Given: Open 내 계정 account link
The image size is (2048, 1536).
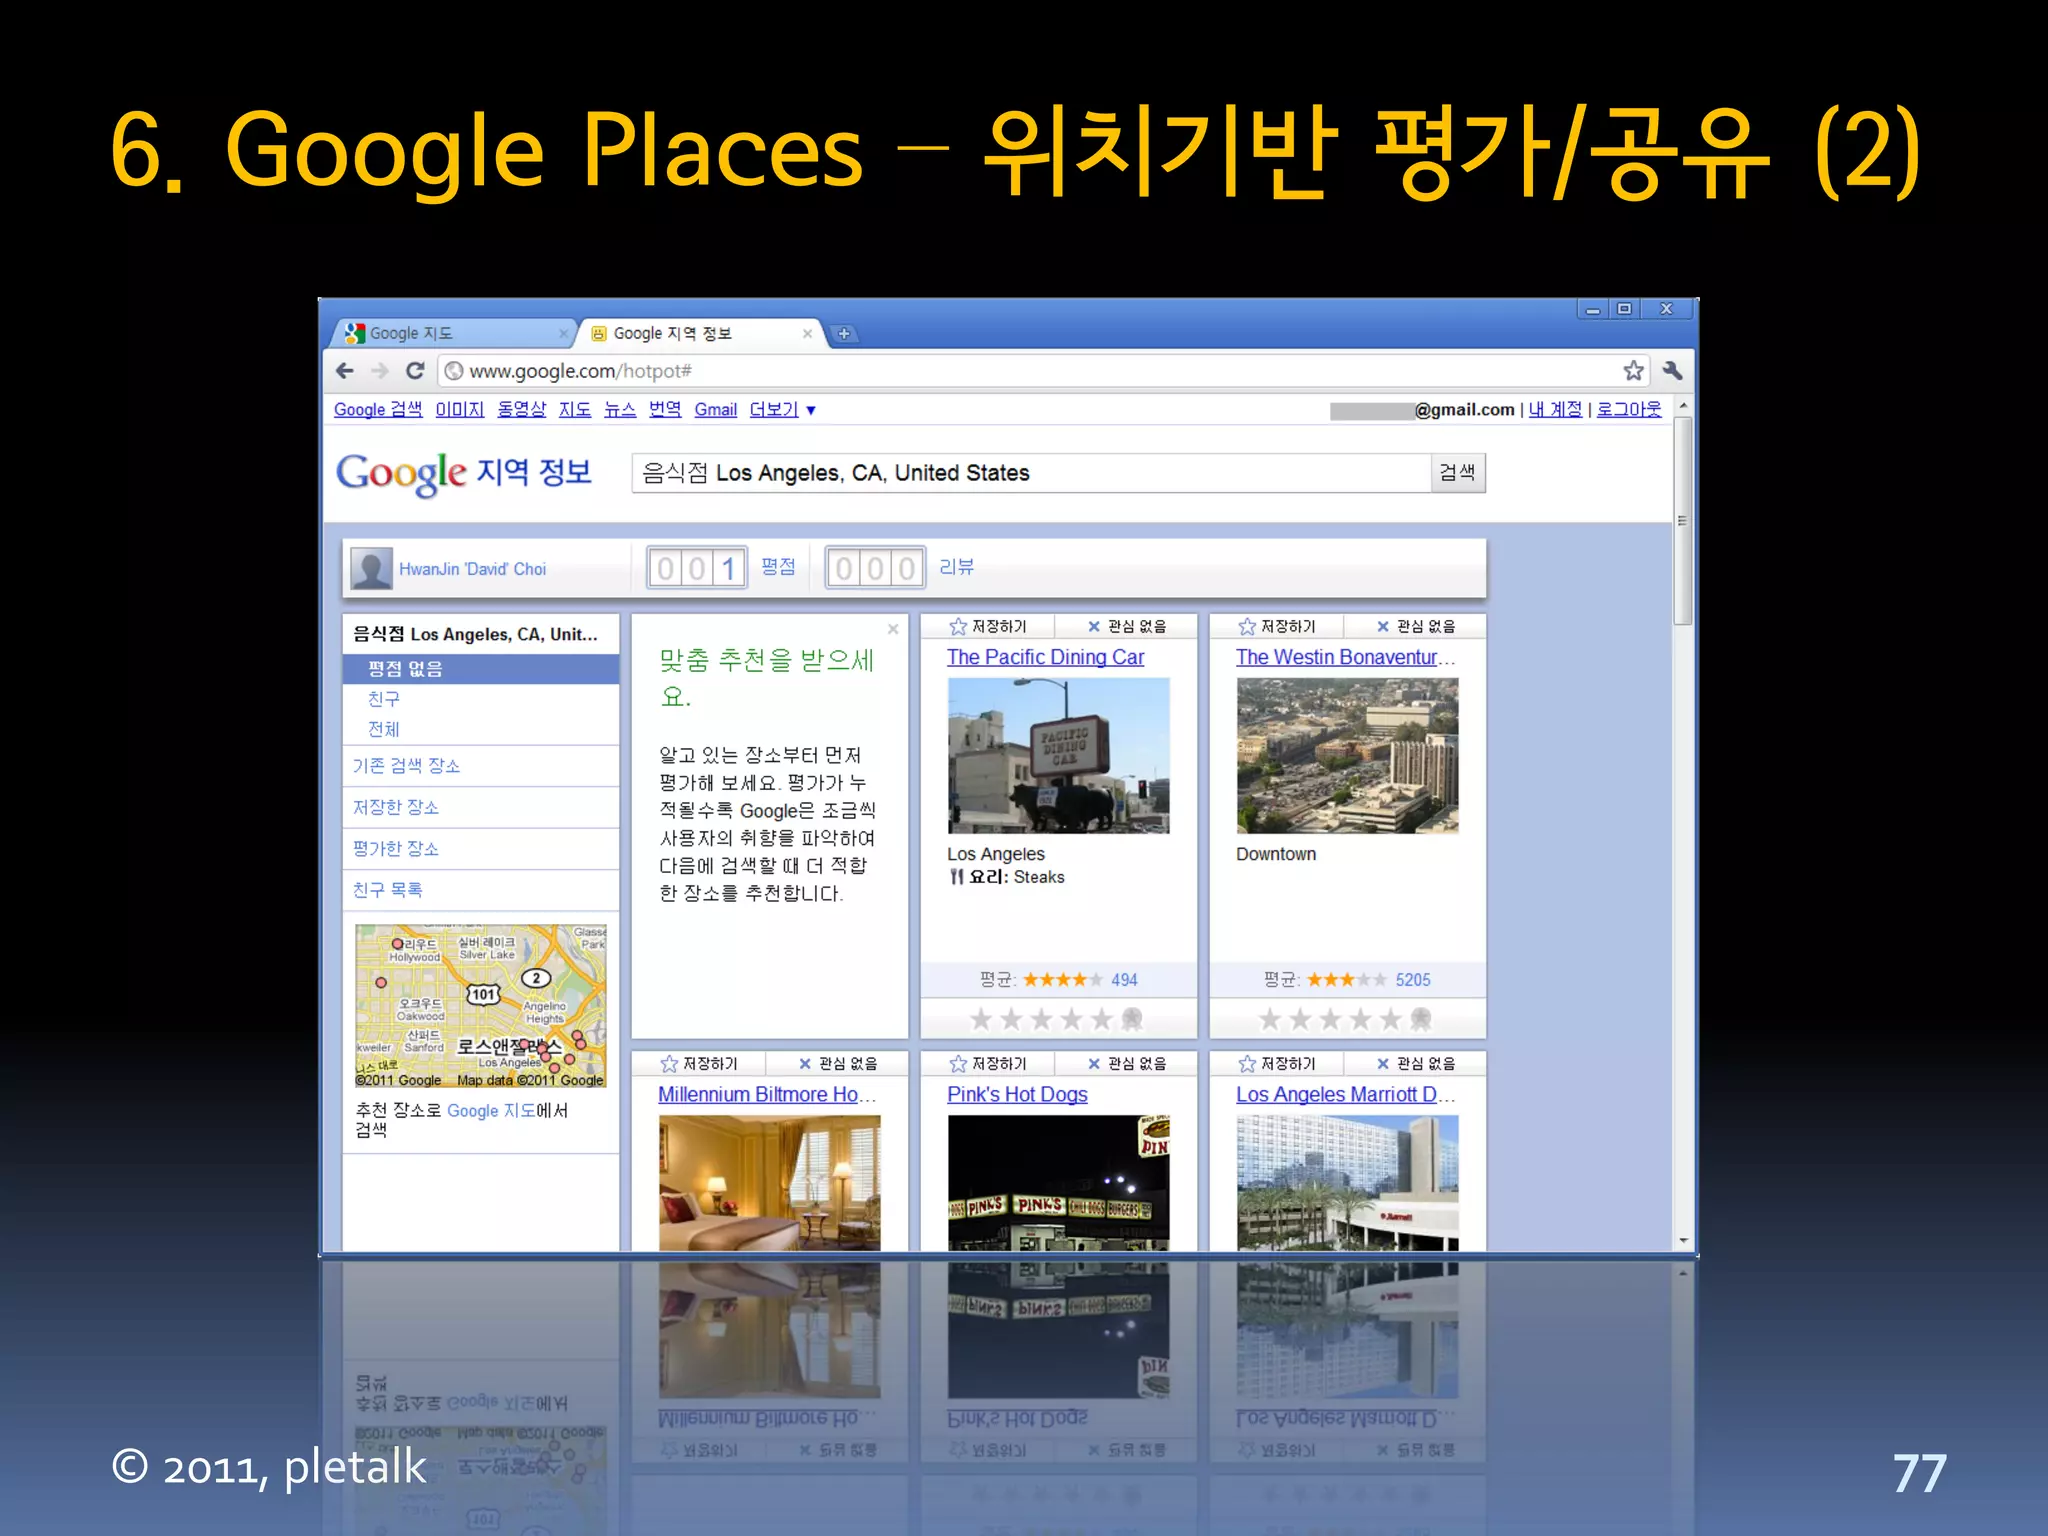Looking at the screenshot, I should pos(1555,409).
